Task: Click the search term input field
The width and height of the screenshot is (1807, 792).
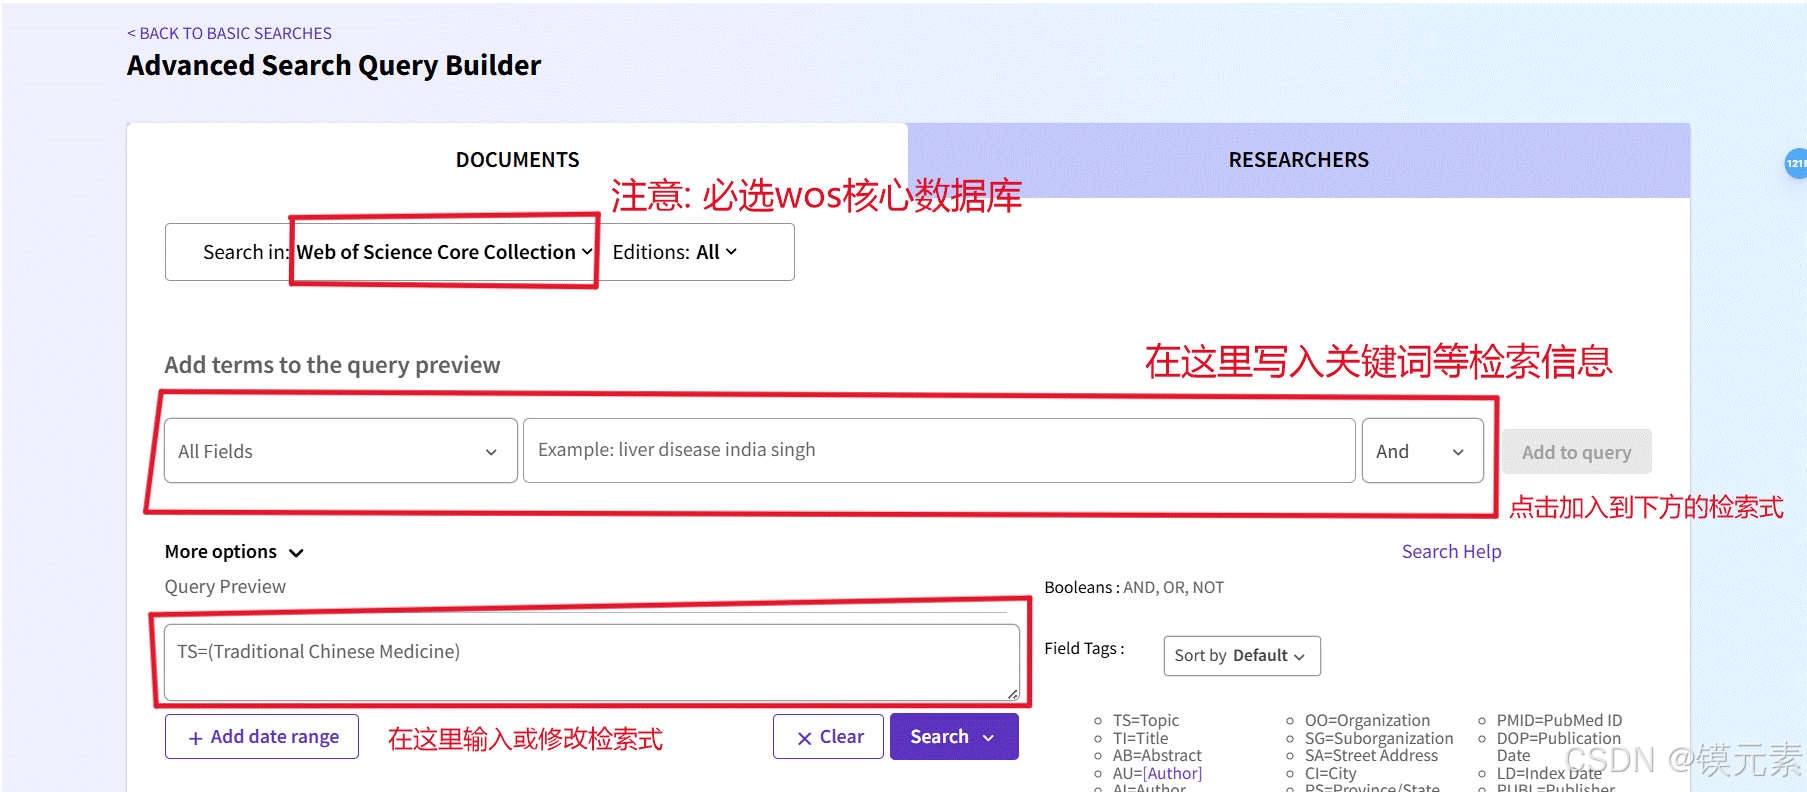Action: coord(939,450)
